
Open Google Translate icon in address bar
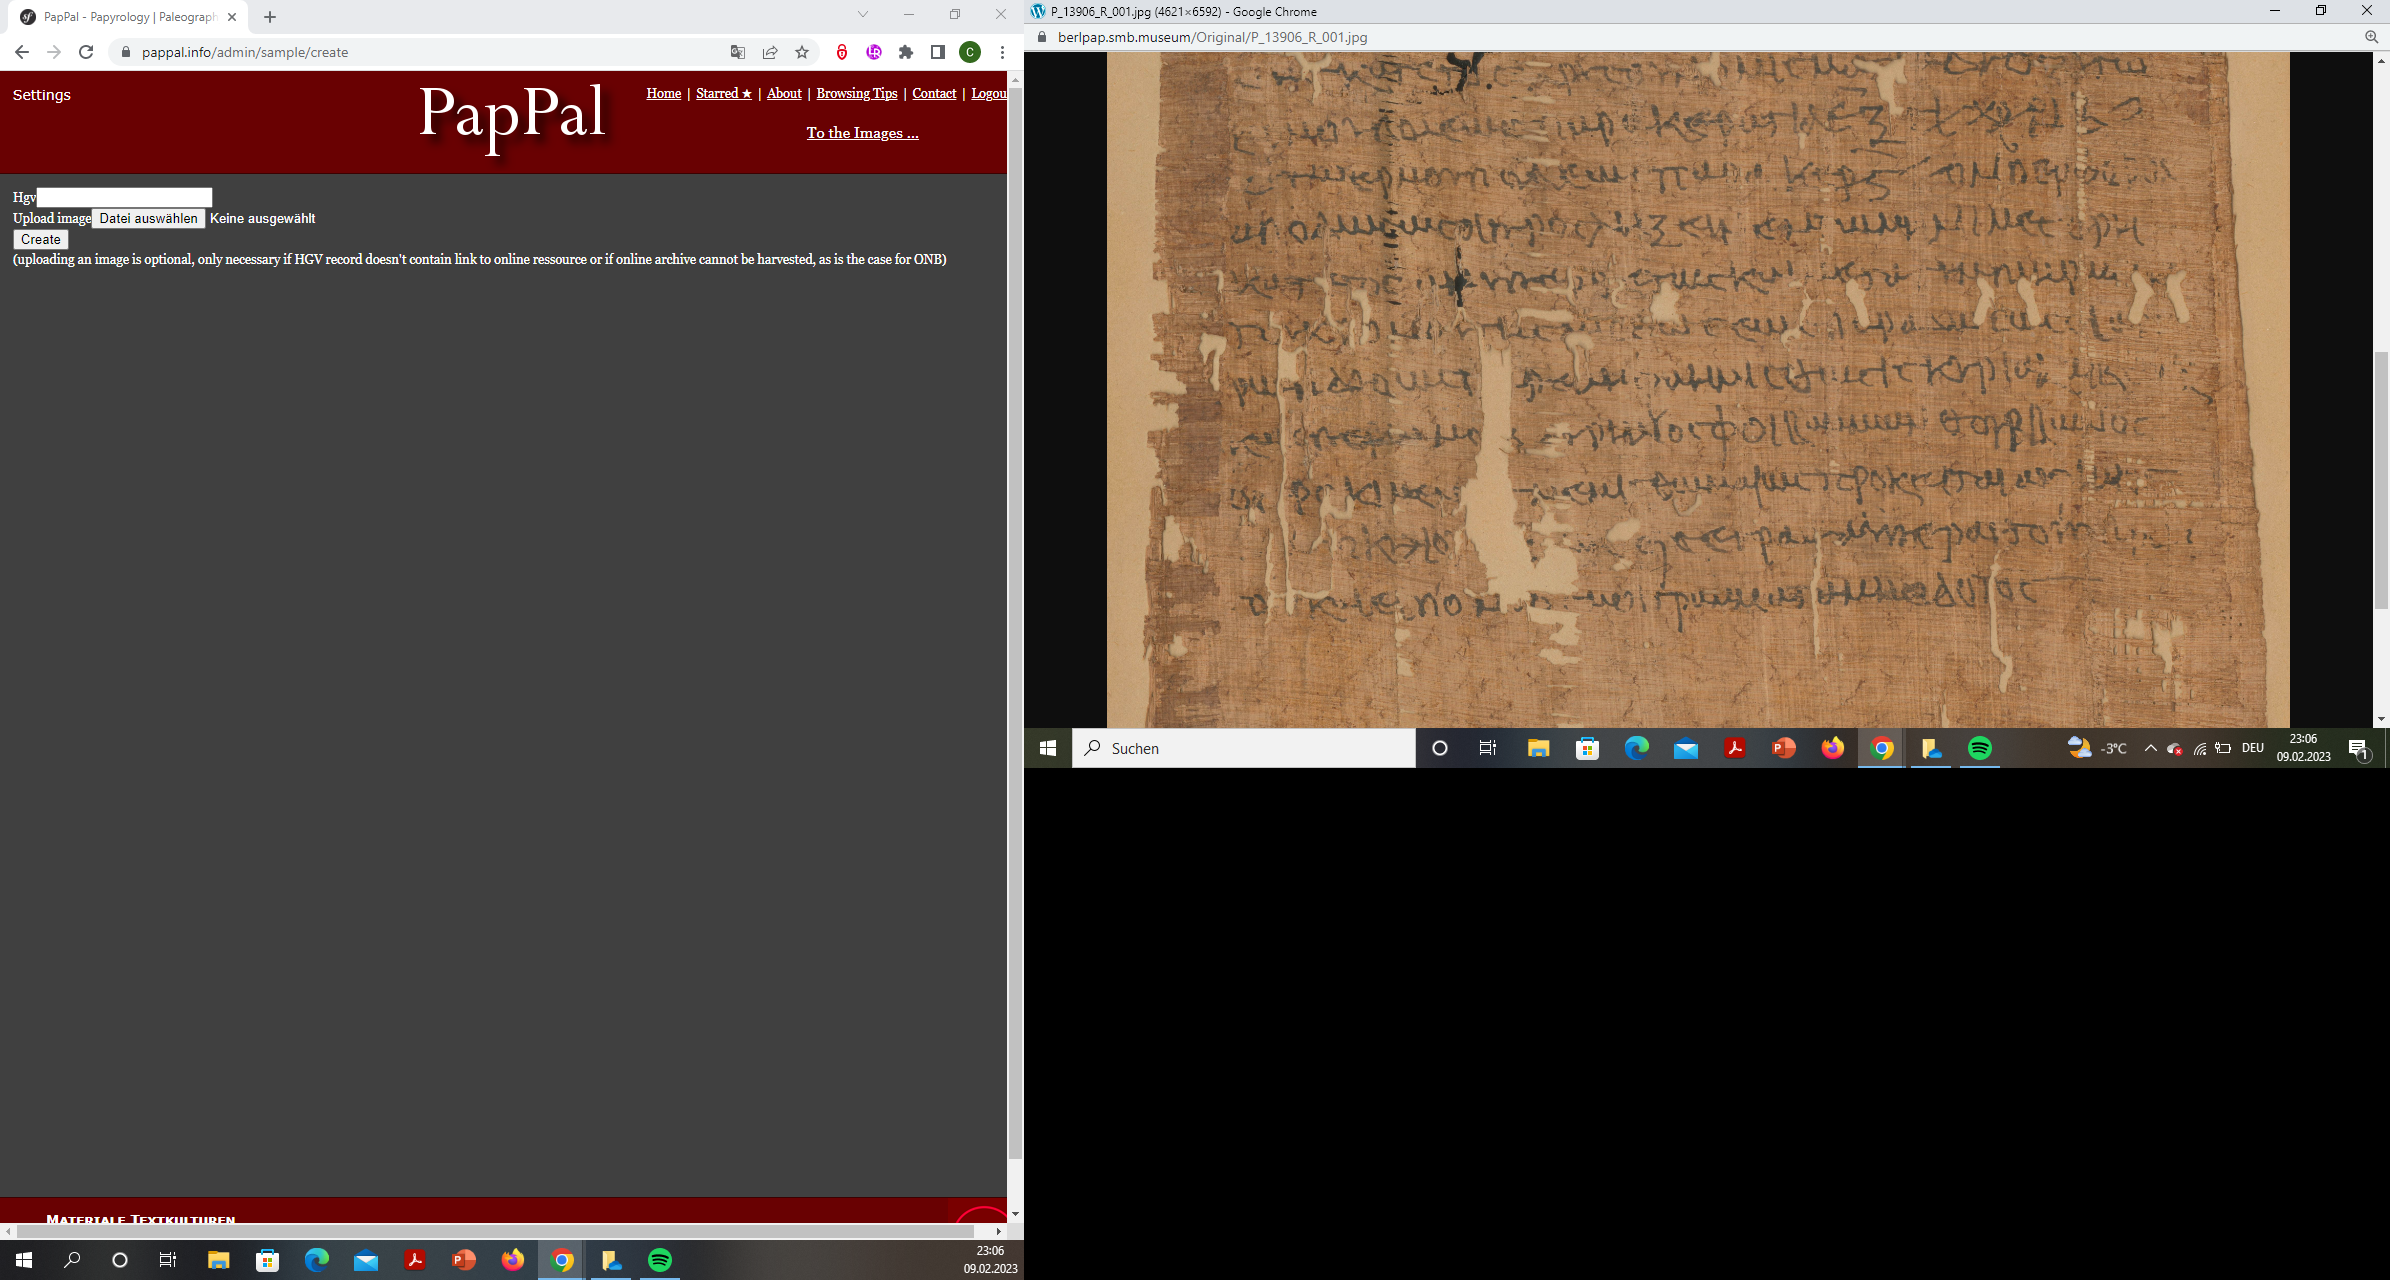[x=738, y=52]
